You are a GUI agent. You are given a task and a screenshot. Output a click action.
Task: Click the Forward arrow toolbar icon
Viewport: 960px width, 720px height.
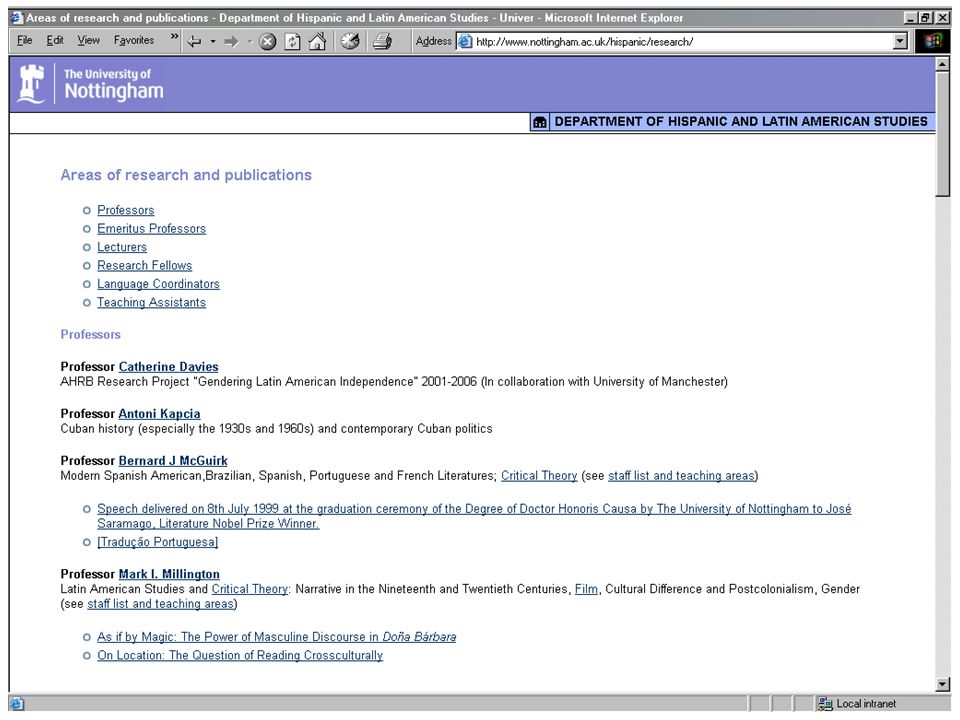(231, 42)
